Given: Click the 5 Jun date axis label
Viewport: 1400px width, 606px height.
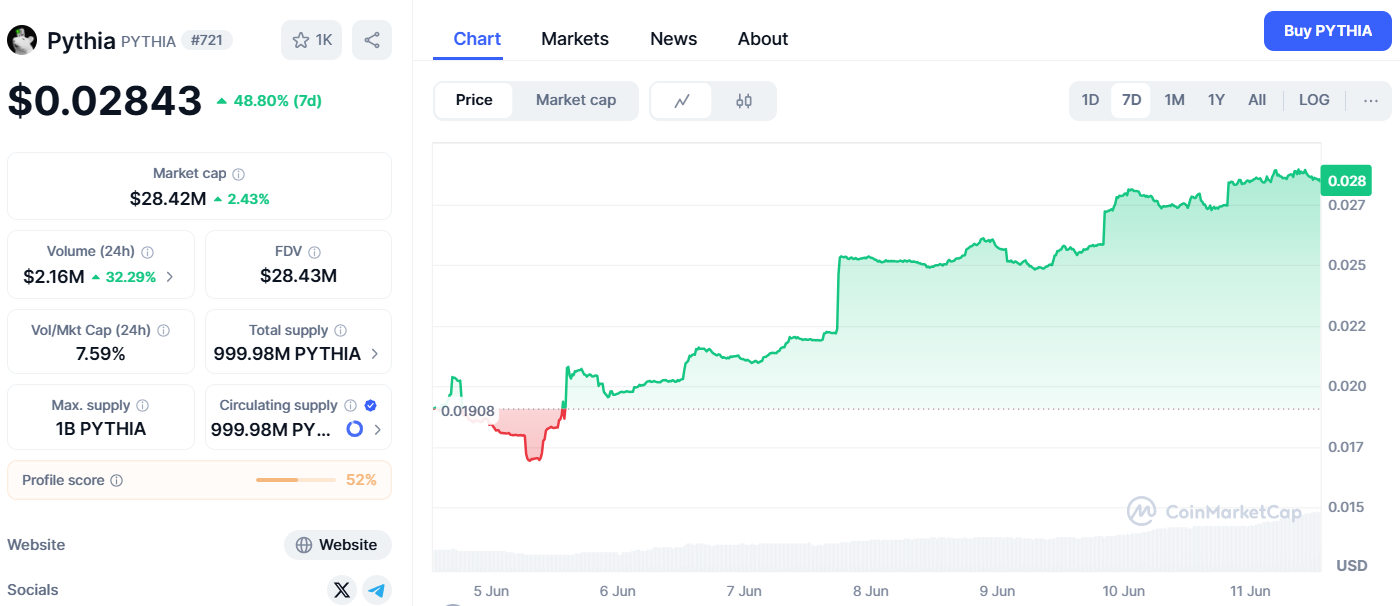Looking at the screenshot, I should pyautogui.click(x=491, y=591).
